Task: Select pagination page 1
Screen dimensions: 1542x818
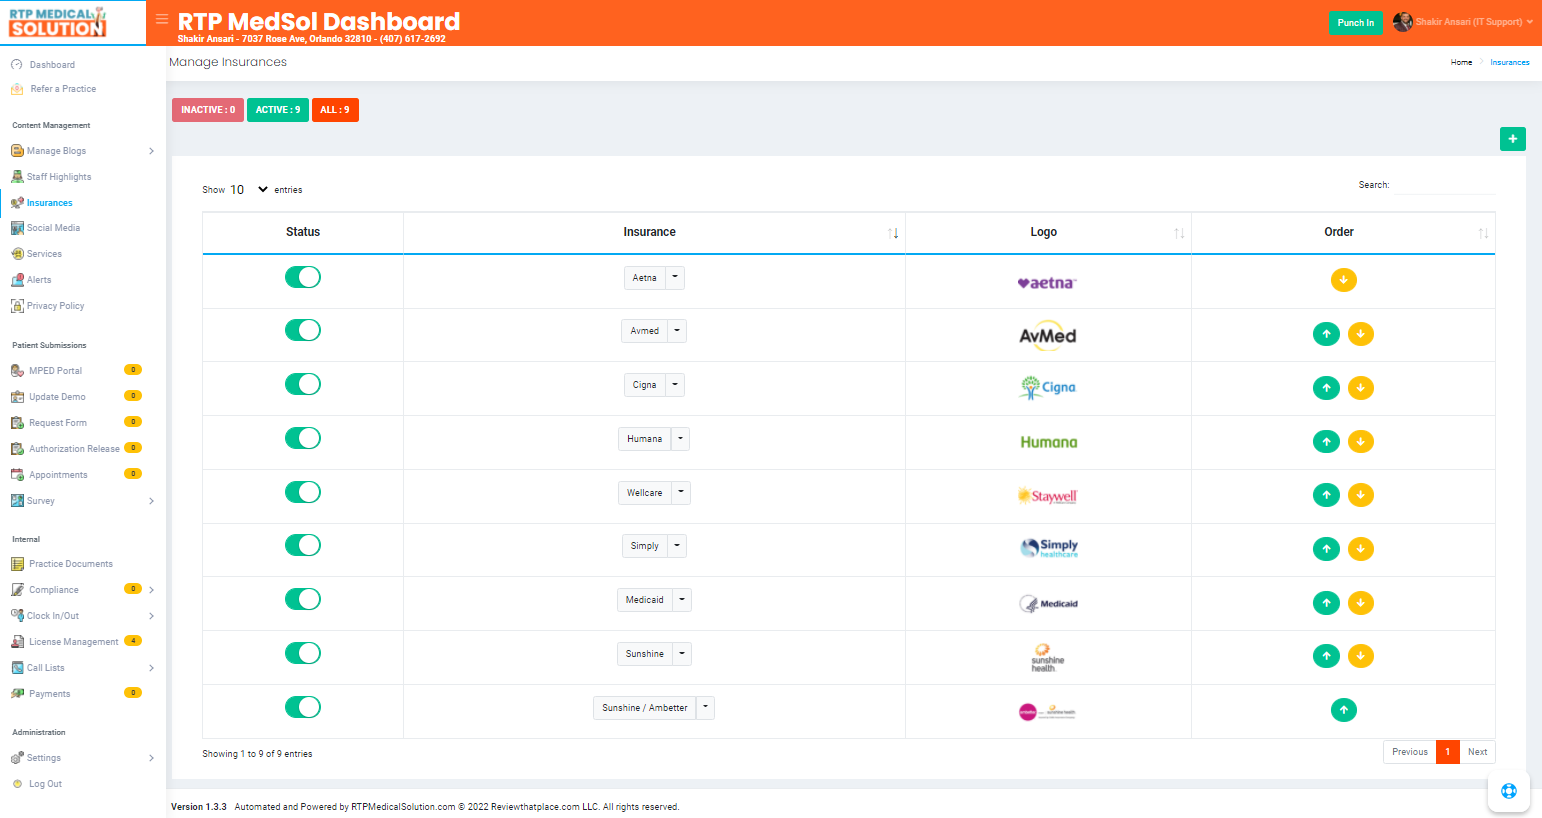Action: pyautogui.click(x=1447, y=752)
